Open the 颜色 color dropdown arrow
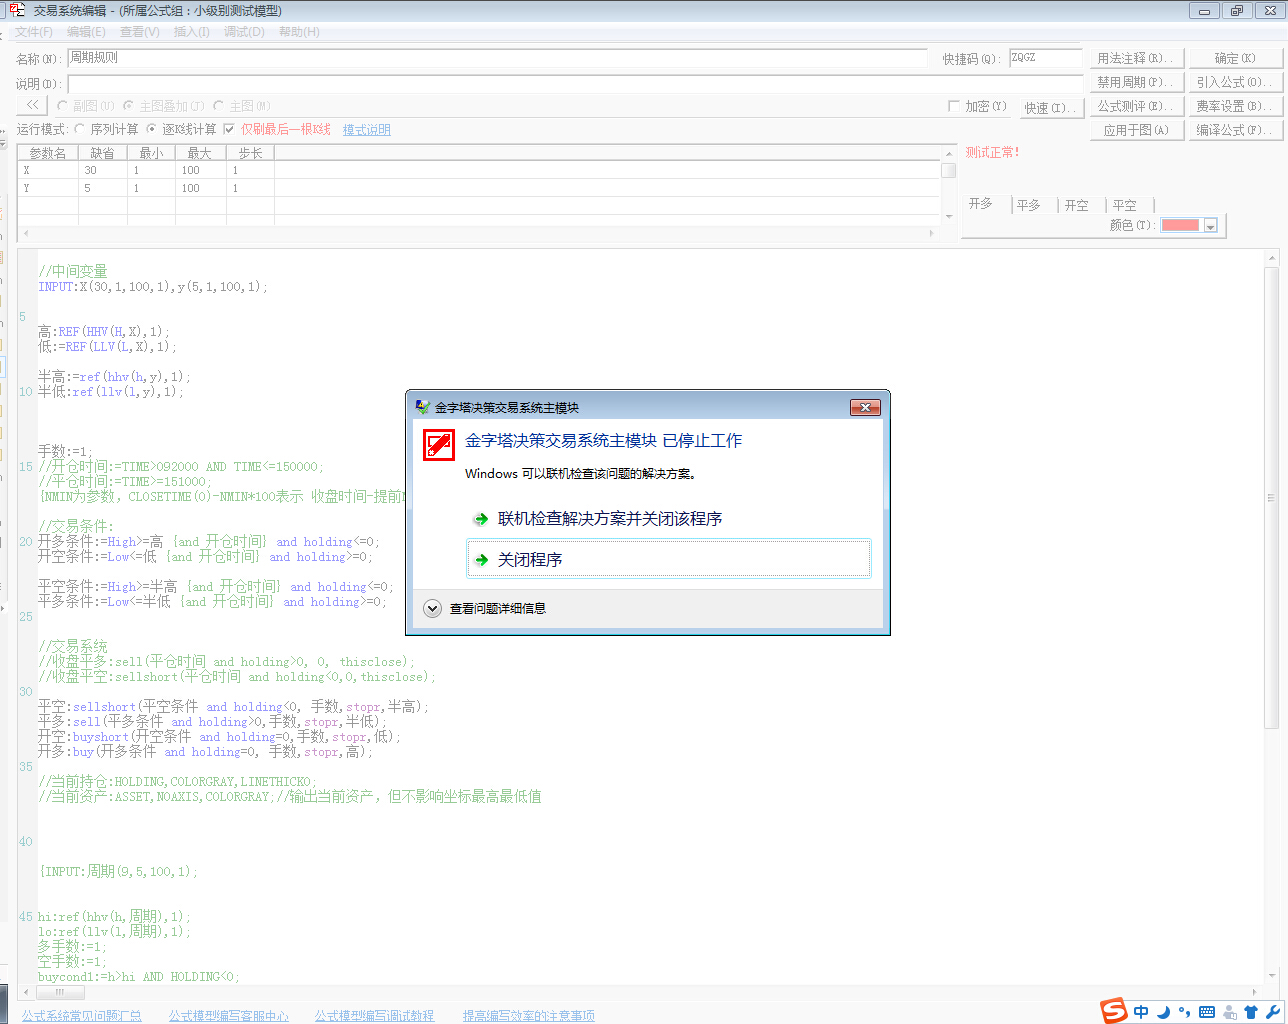This screenshot has height=1024, width=1288. pos(1210,226)
